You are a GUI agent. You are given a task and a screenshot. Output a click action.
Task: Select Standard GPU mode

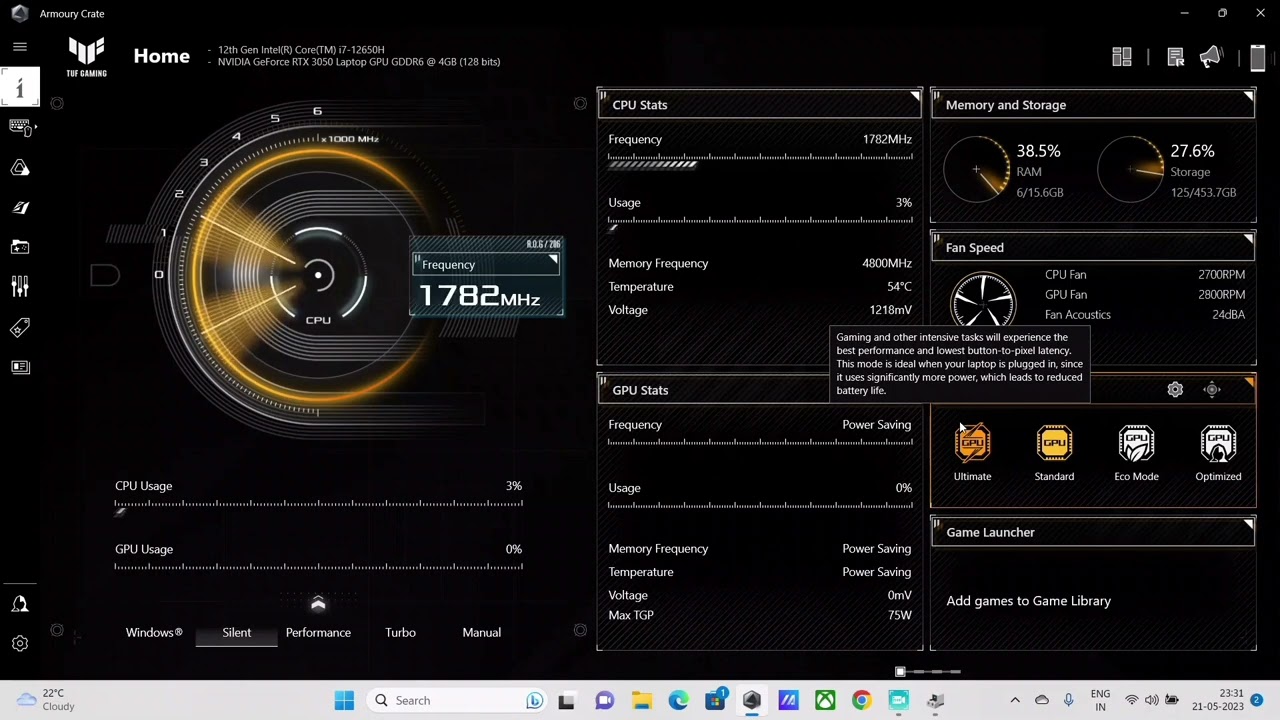click(1054, 453)
